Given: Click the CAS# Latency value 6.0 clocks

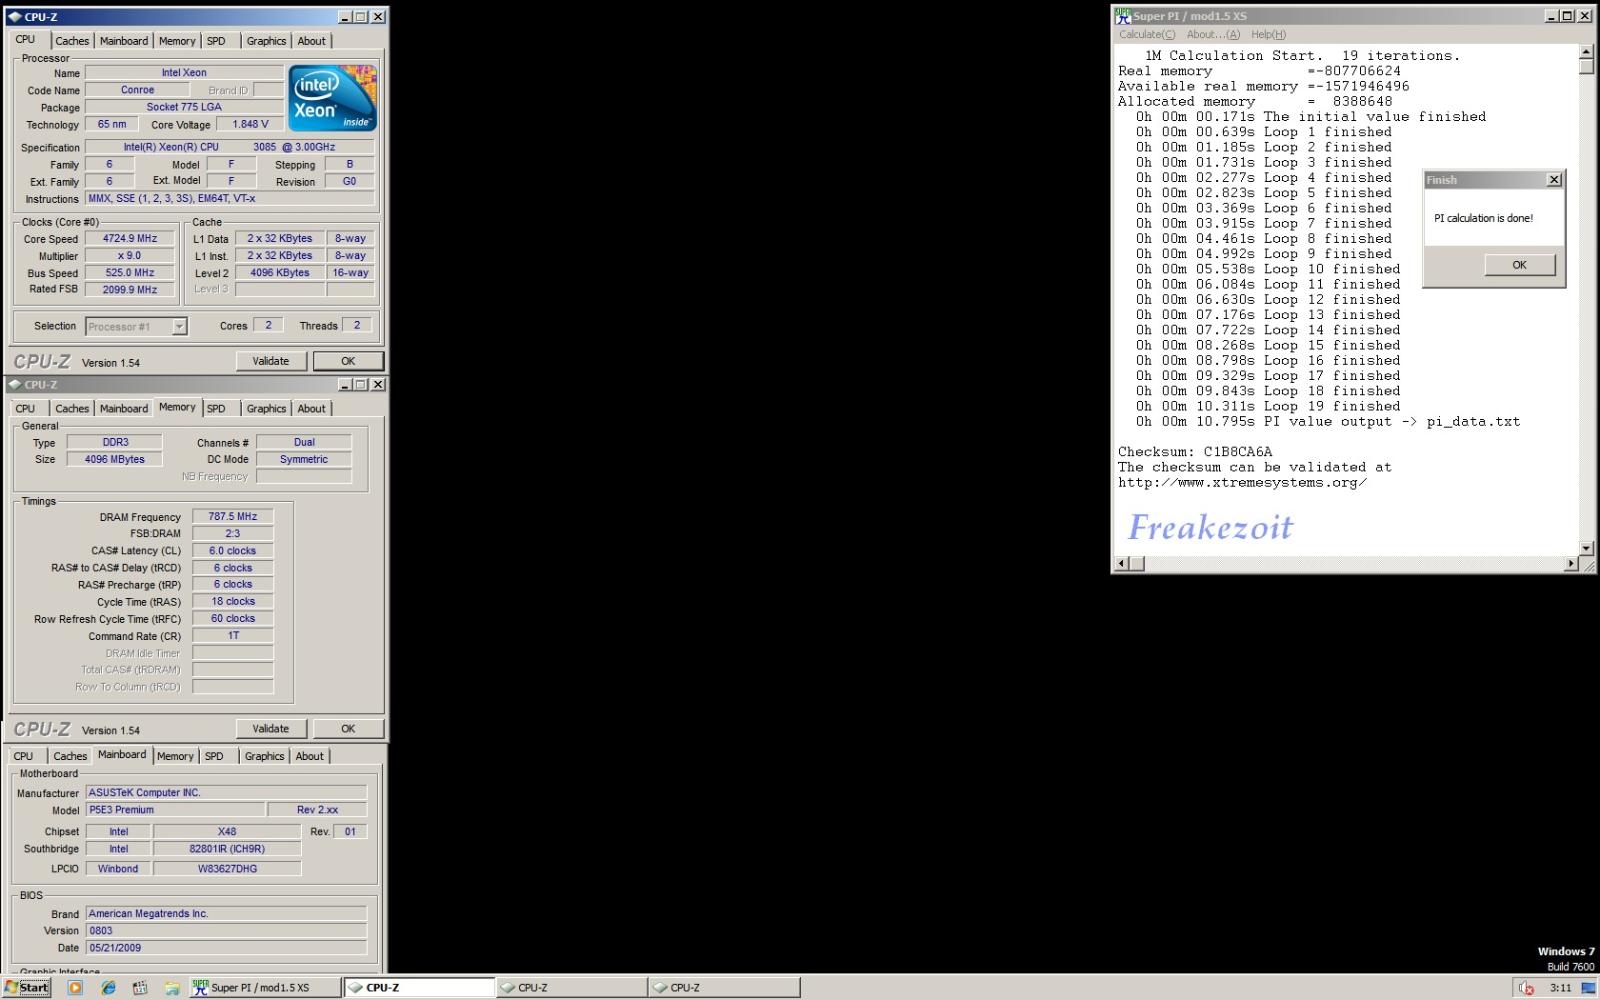Looking at the screenshot, I should 233,551.
